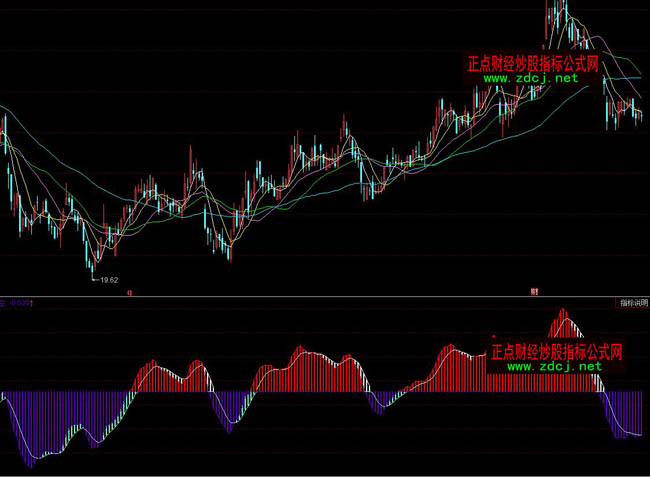Click the indicator value readout in lower panel header
The height and width of the screenshot is (477, 650).
coord(16,301)
